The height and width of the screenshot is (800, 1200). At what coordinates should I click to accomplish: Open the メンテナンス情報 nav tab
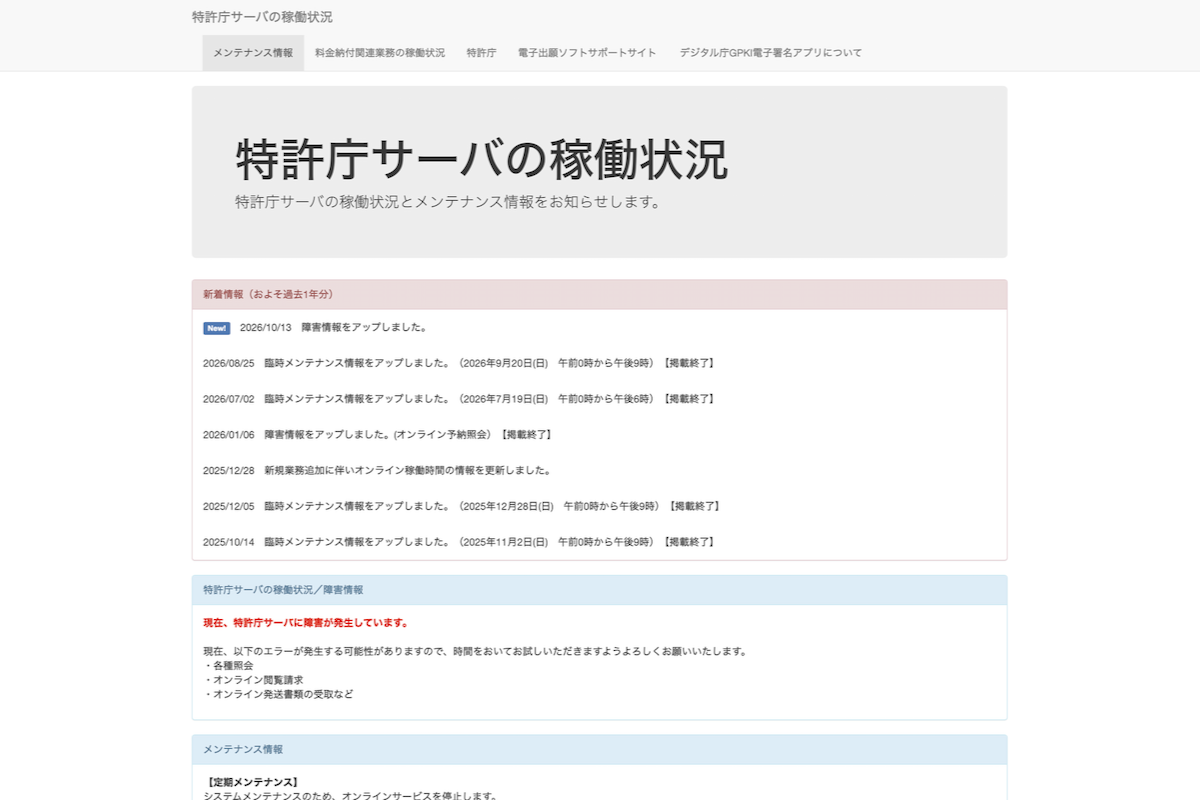(x=253, y=53)
